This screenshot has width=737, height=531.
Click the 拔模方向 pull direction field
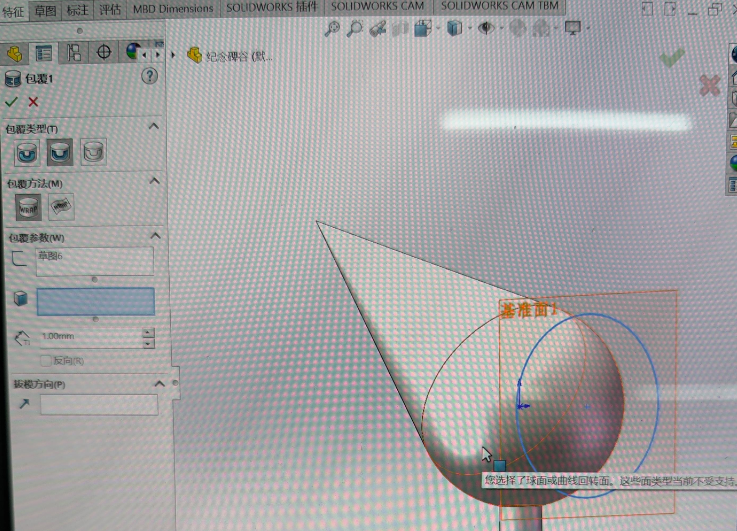click(x=98, y=405)
